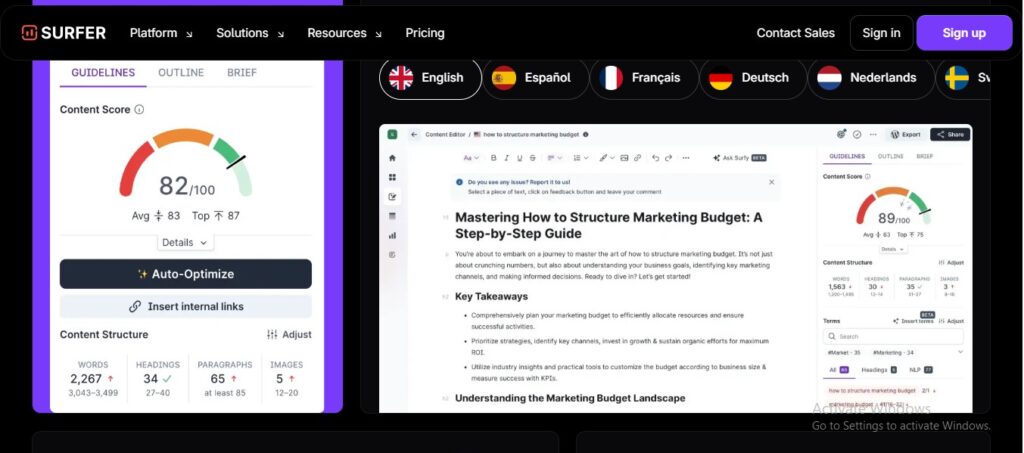Viewport: 1024px width, 453px height.
Task: Select the Headings terms filter tab
Action: point(878,370)
